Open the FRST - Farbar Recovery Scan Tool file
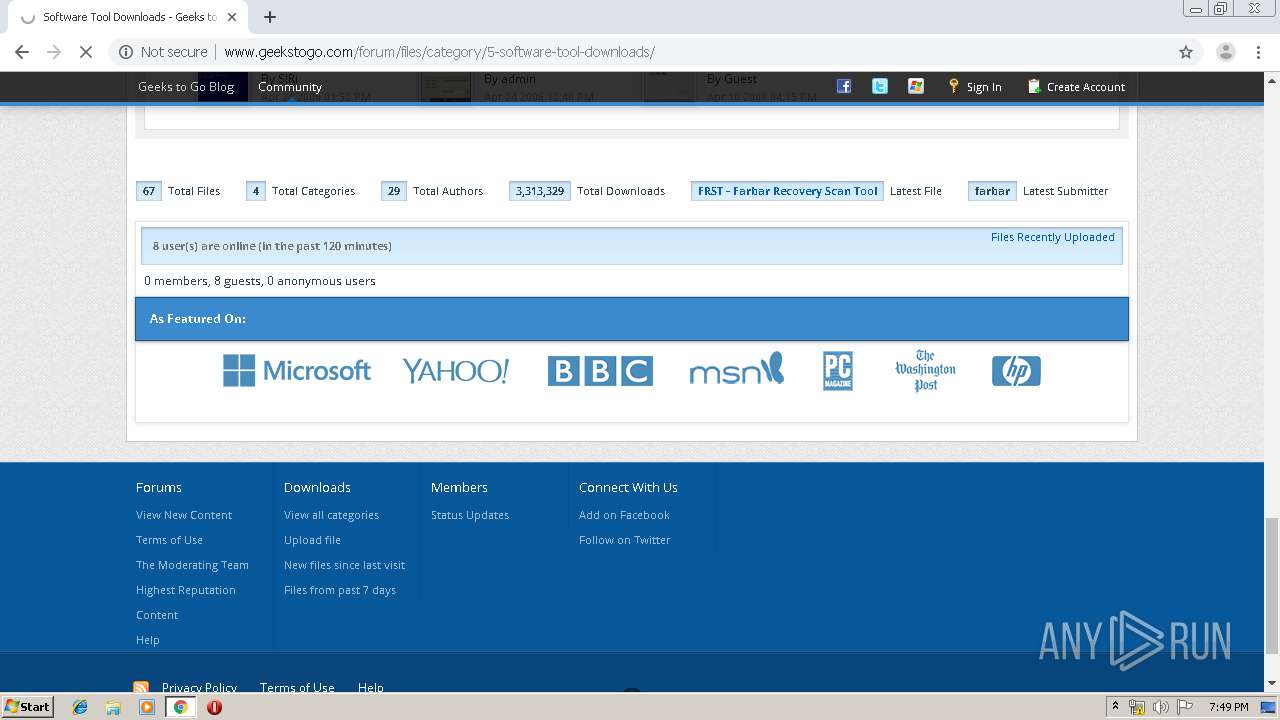The image size is (1280, 720). point(787,191)
